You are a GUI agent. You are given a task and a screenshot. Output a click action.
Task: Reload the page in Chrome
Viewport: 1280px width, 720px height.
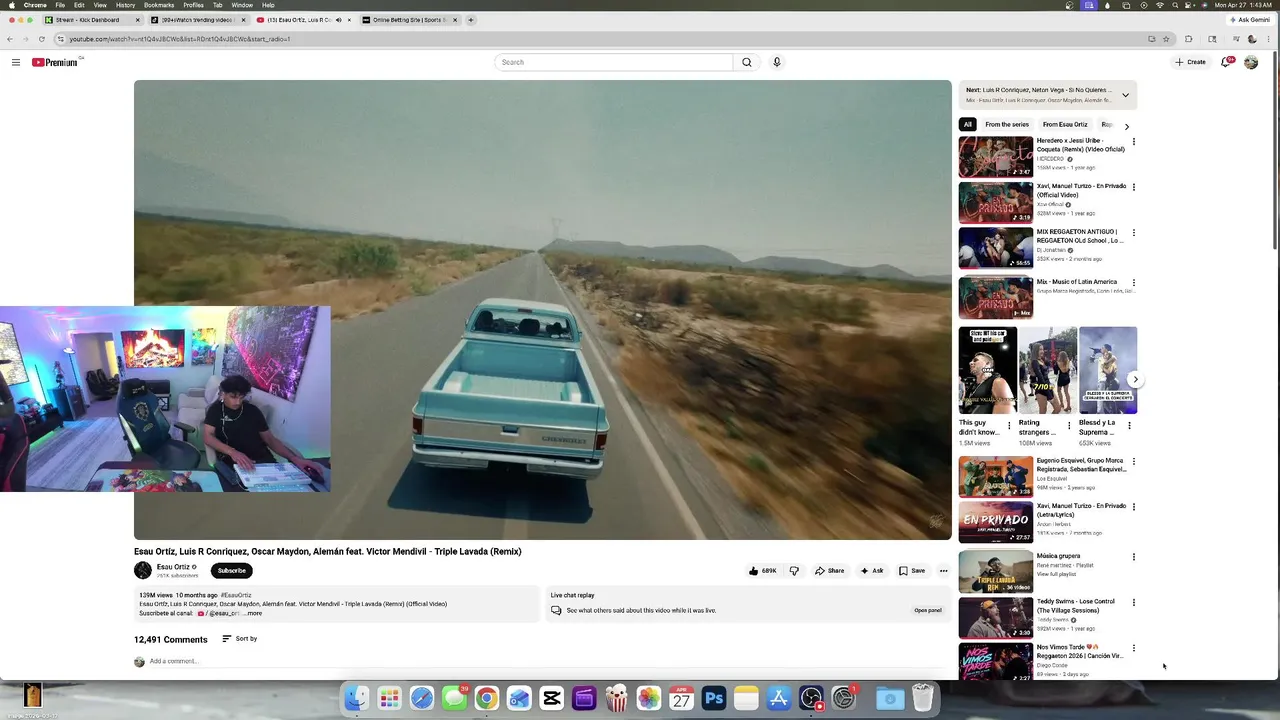41,39
